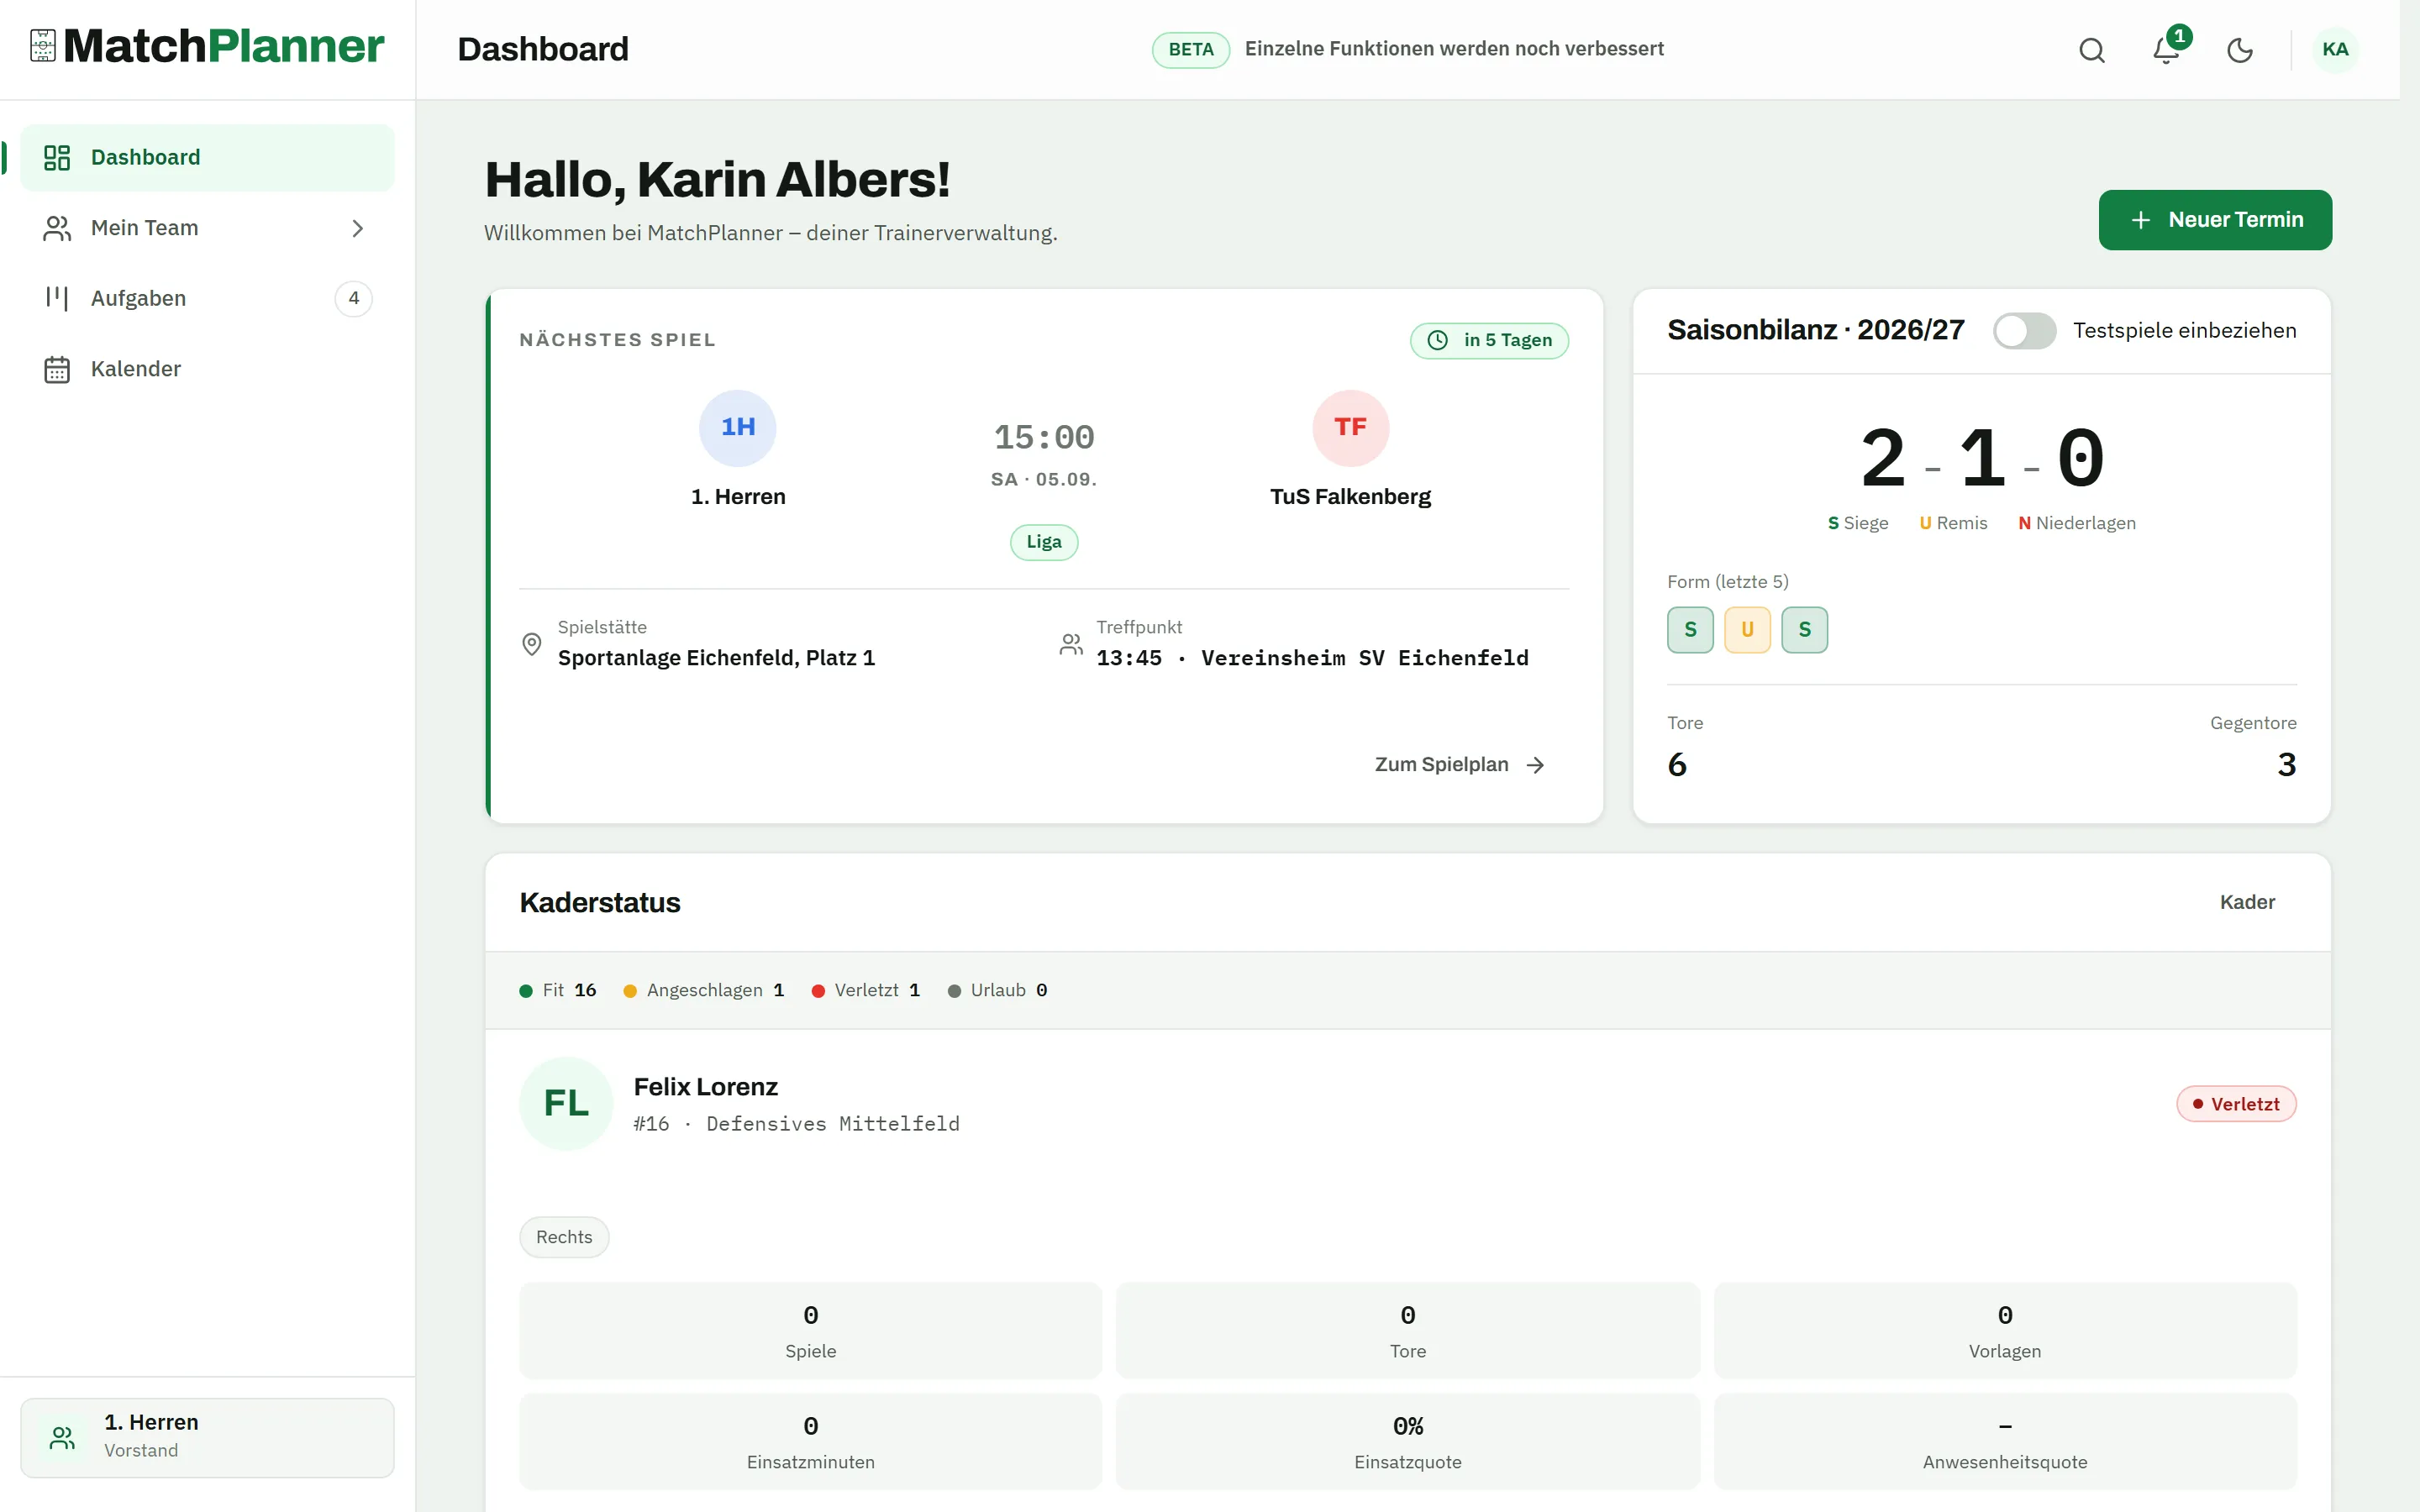Click the Remis legend label
Screen dimensions: 2420x1512
pyautogui.click(x=1953, y=523)
